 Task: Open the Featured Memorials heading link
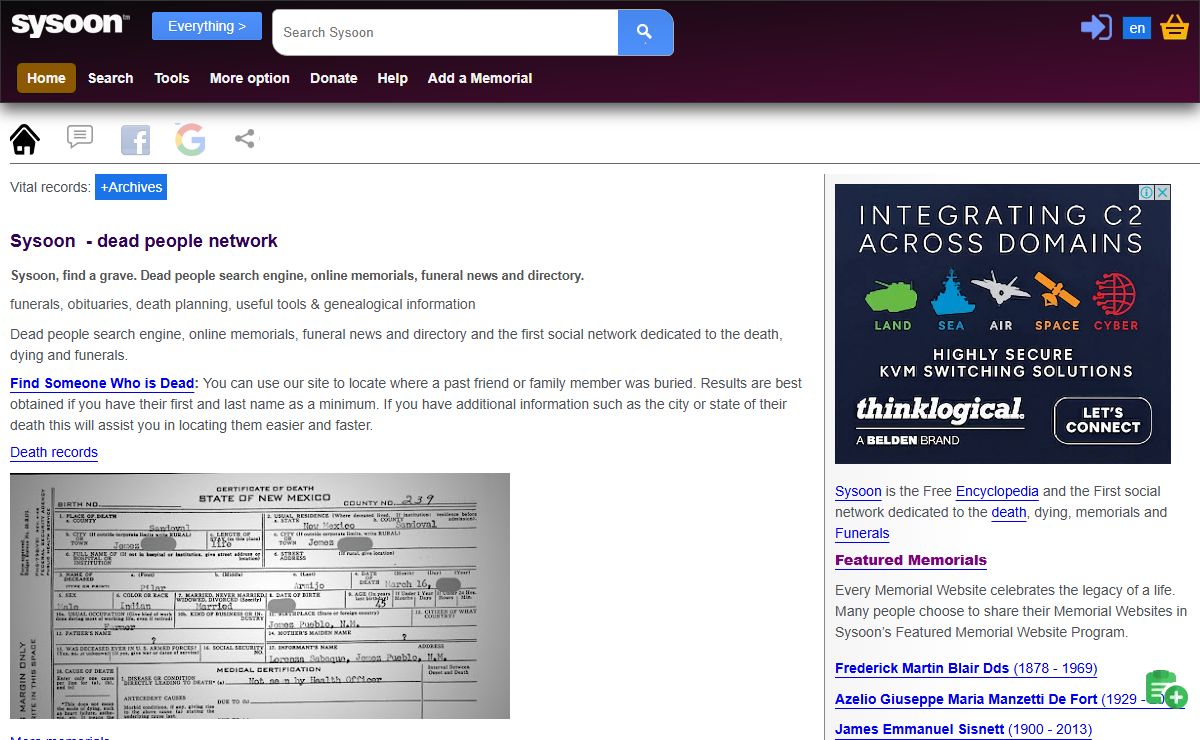pyautogui.click(x=911, y=560)
